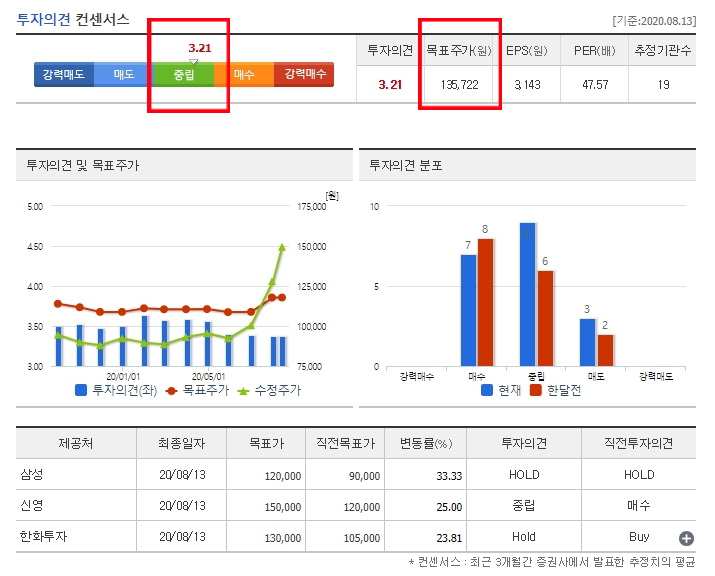Click the EPS(원) column header
The width and height of the screenshot is (715, 576).
[x=527, y=50]
